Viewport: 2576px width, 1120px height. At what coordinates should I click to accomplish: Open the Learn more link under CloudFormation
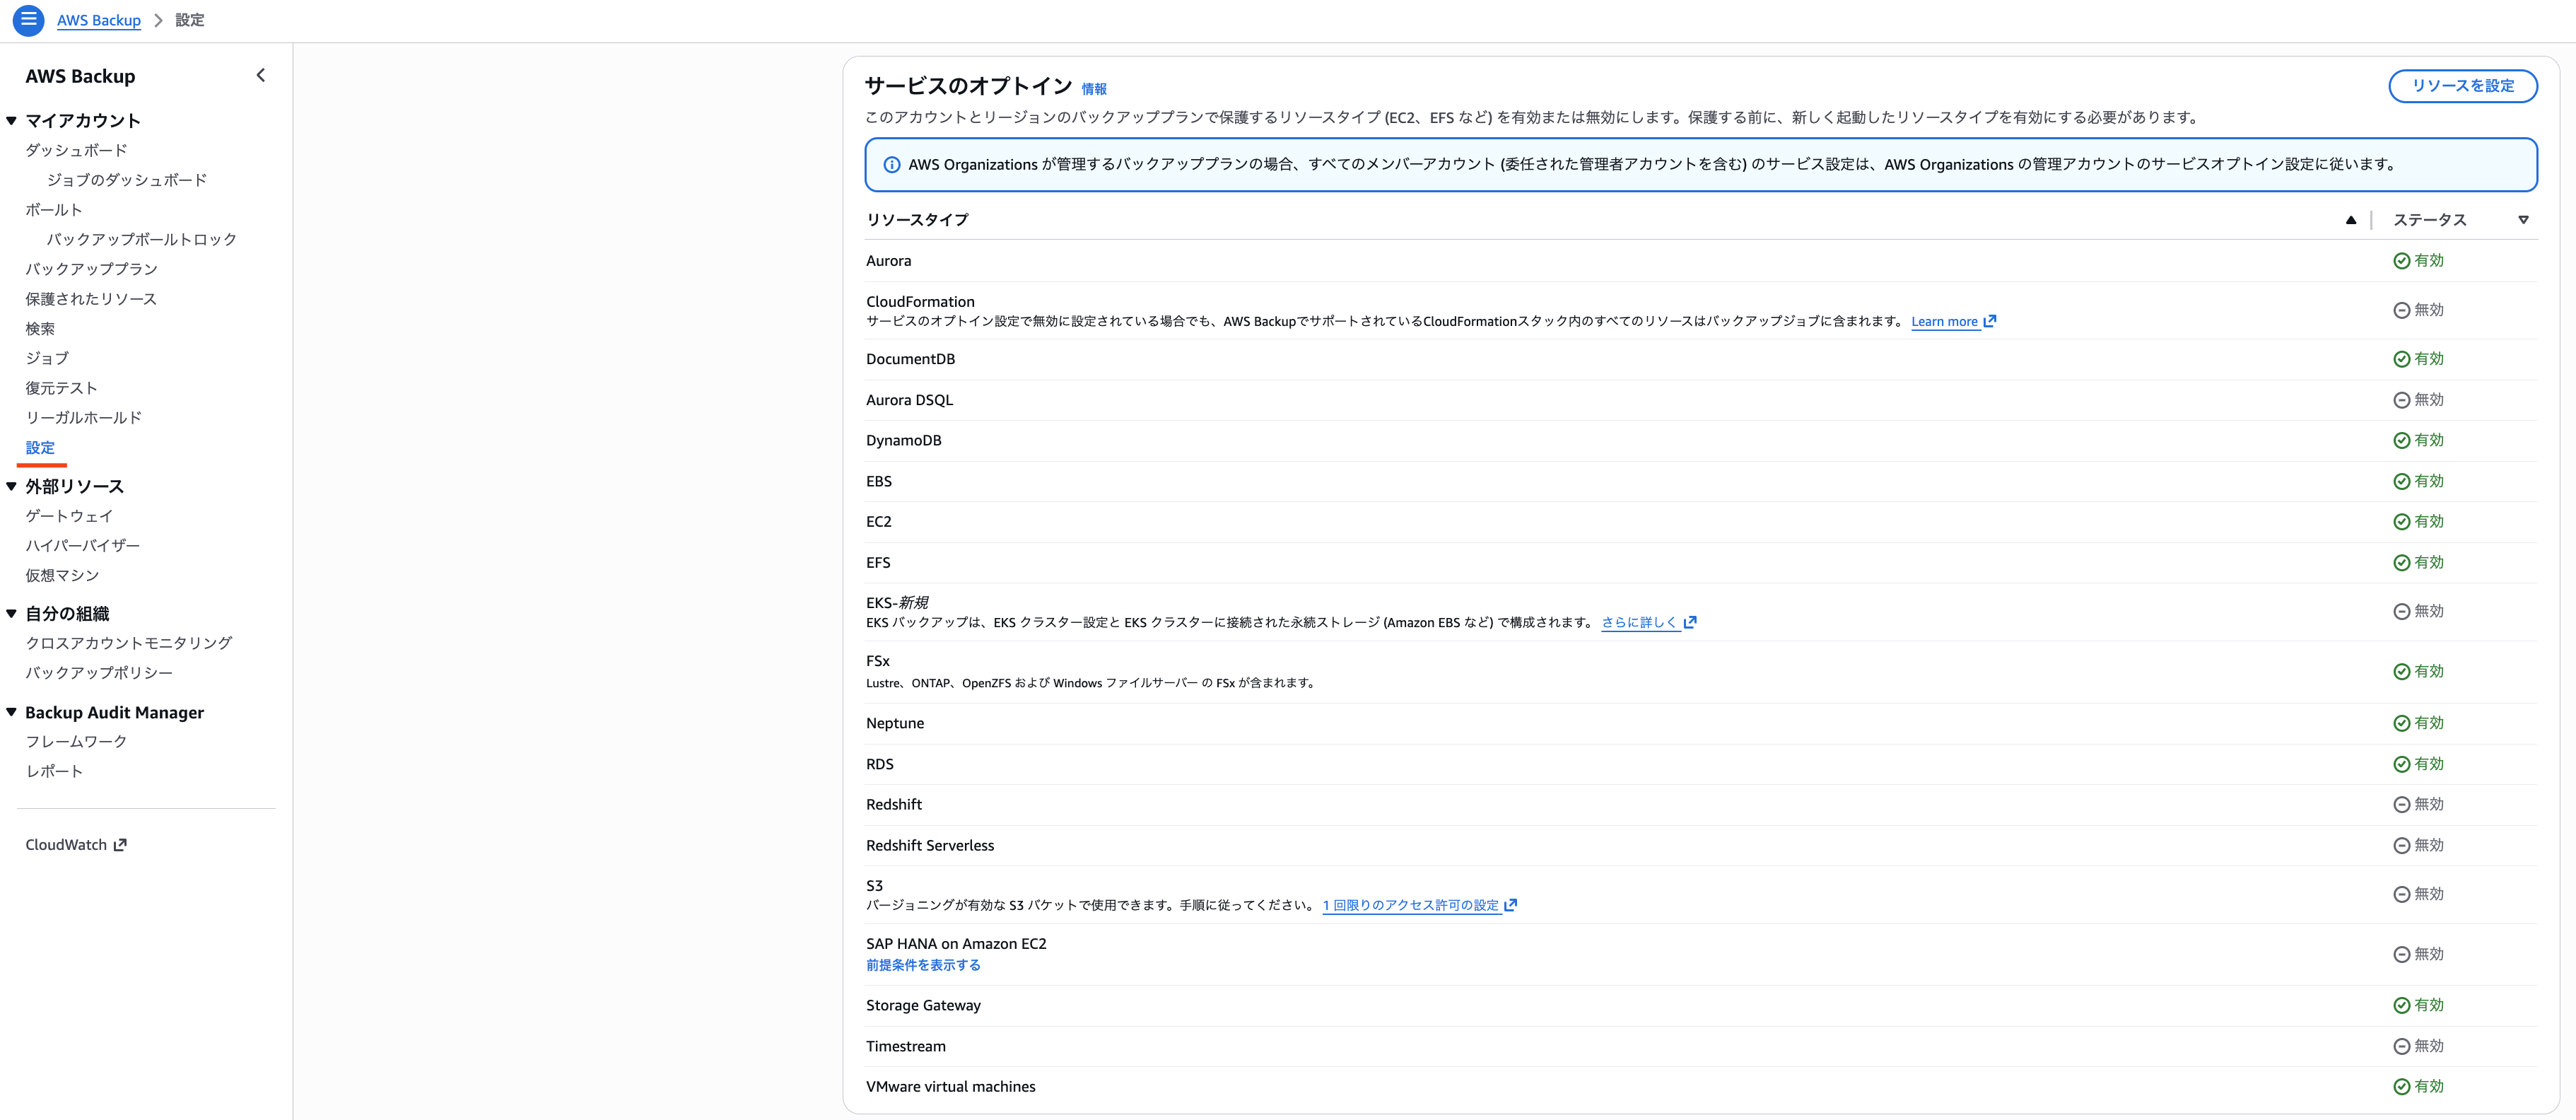coord(1945,321)
